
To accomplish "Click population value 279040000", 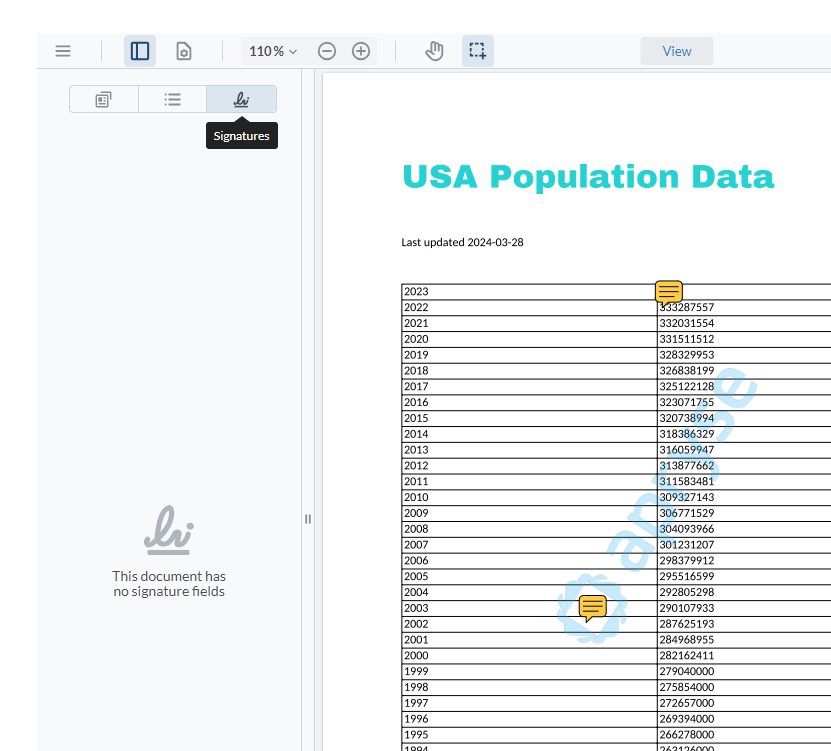I will (x=686, y=672).
